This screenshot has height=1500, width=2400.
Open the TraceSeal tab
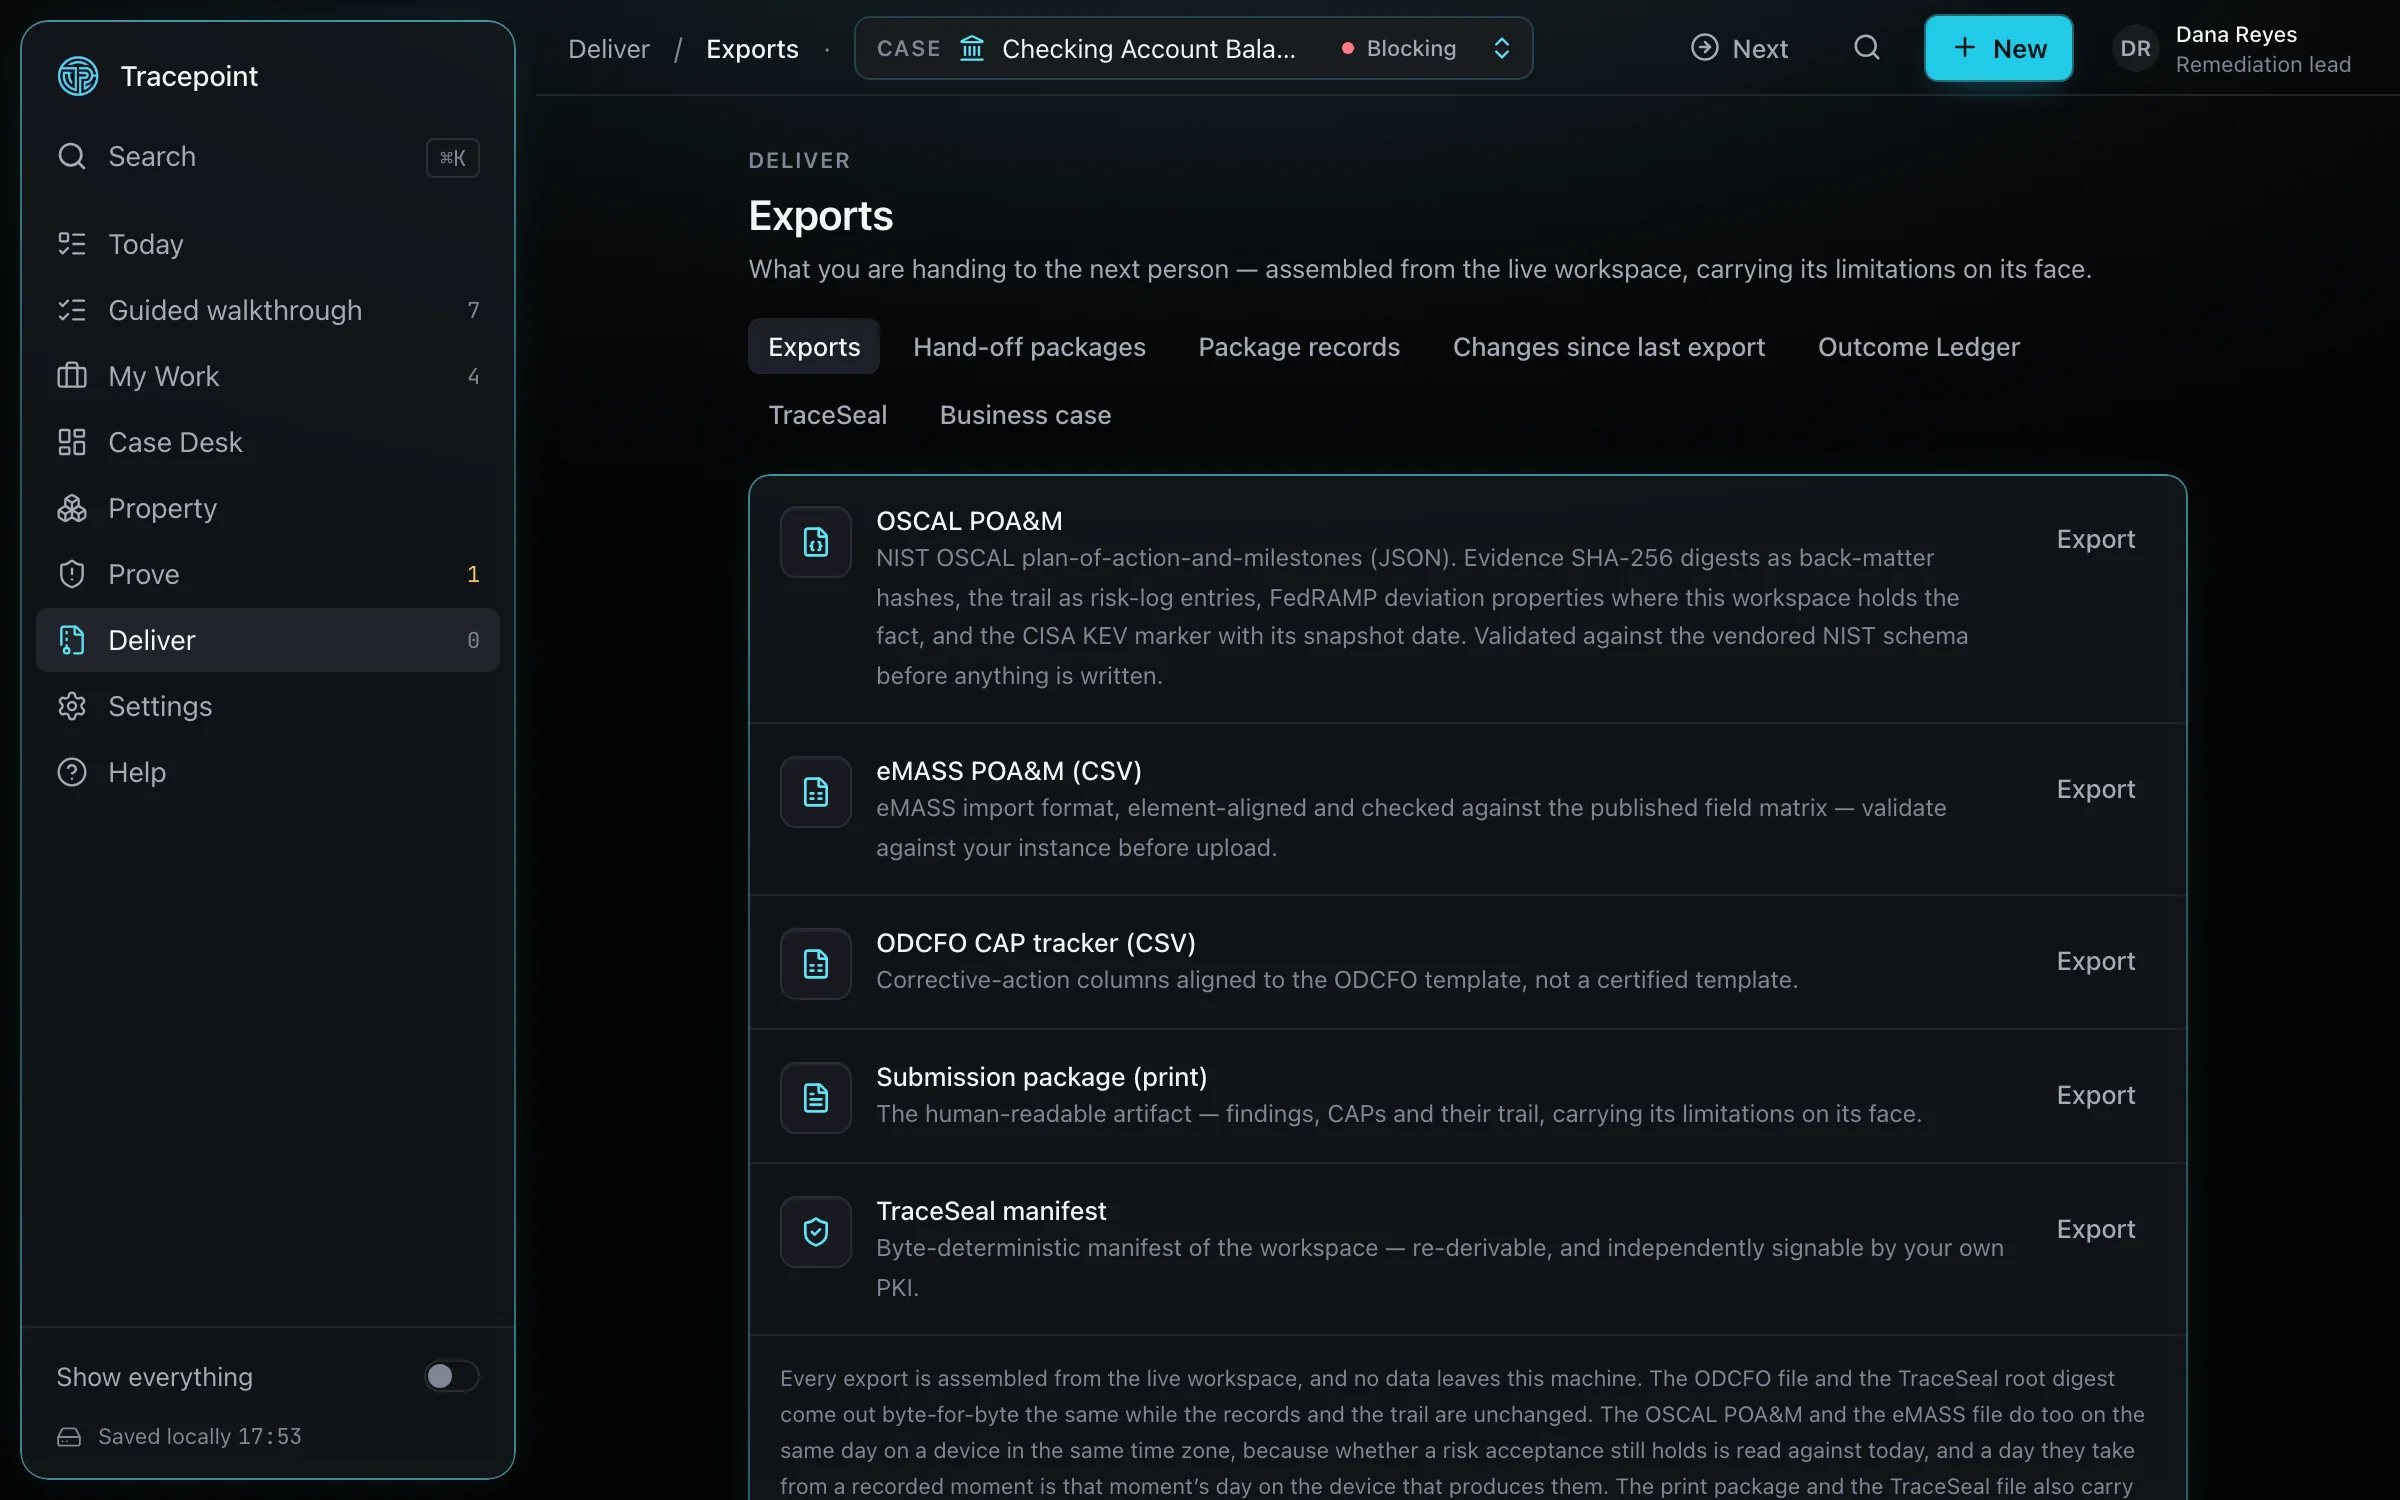tap(827, 415)
